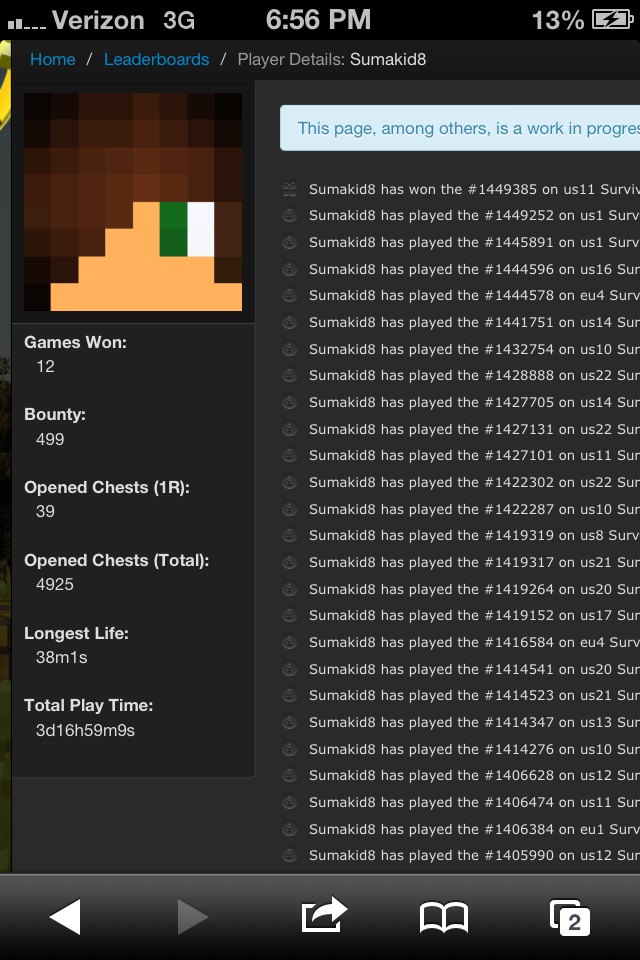
Task: Open the Safari share menu
Action: coord(324,915)
